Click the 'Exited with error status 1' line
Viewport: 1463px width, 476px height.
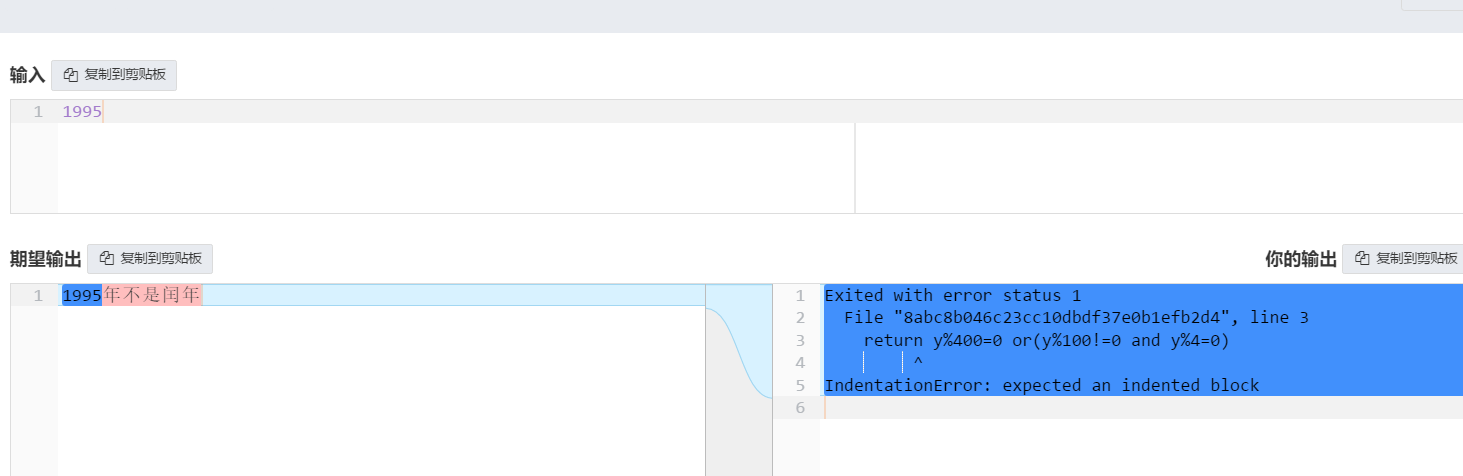point(952,295)
